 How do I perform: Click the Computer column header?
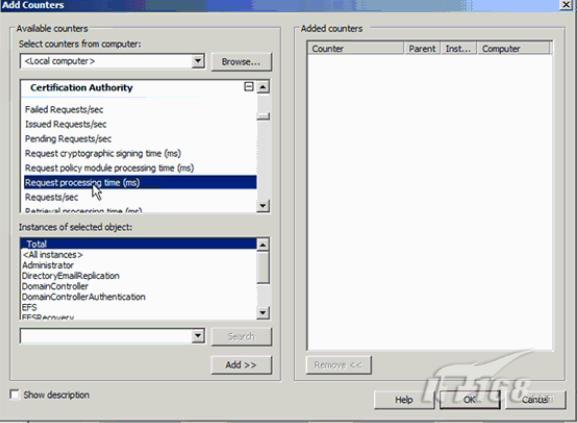click(x=513, y=48)
